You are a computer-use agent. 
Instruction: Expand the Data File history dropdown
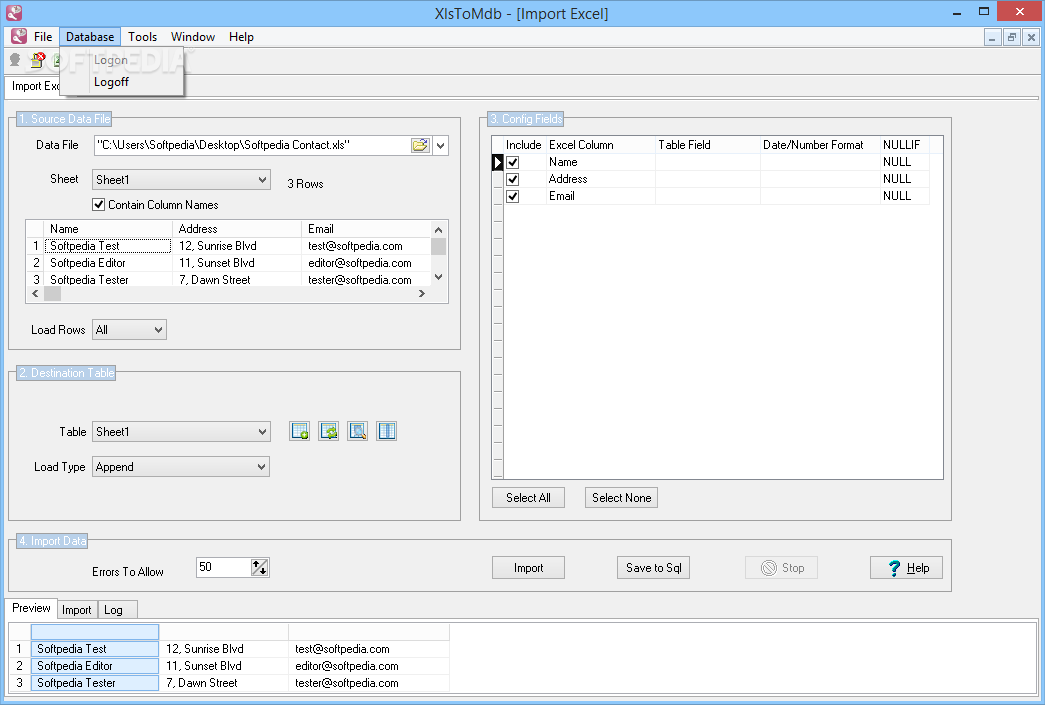coord(441,145)
